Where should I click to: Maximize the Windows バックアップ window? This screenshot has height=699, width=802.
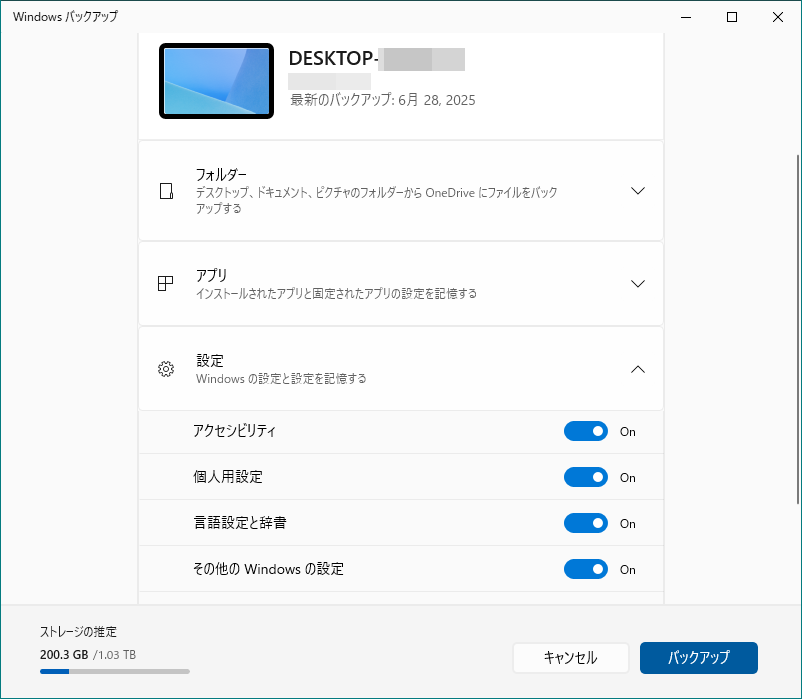pos(732,17)
